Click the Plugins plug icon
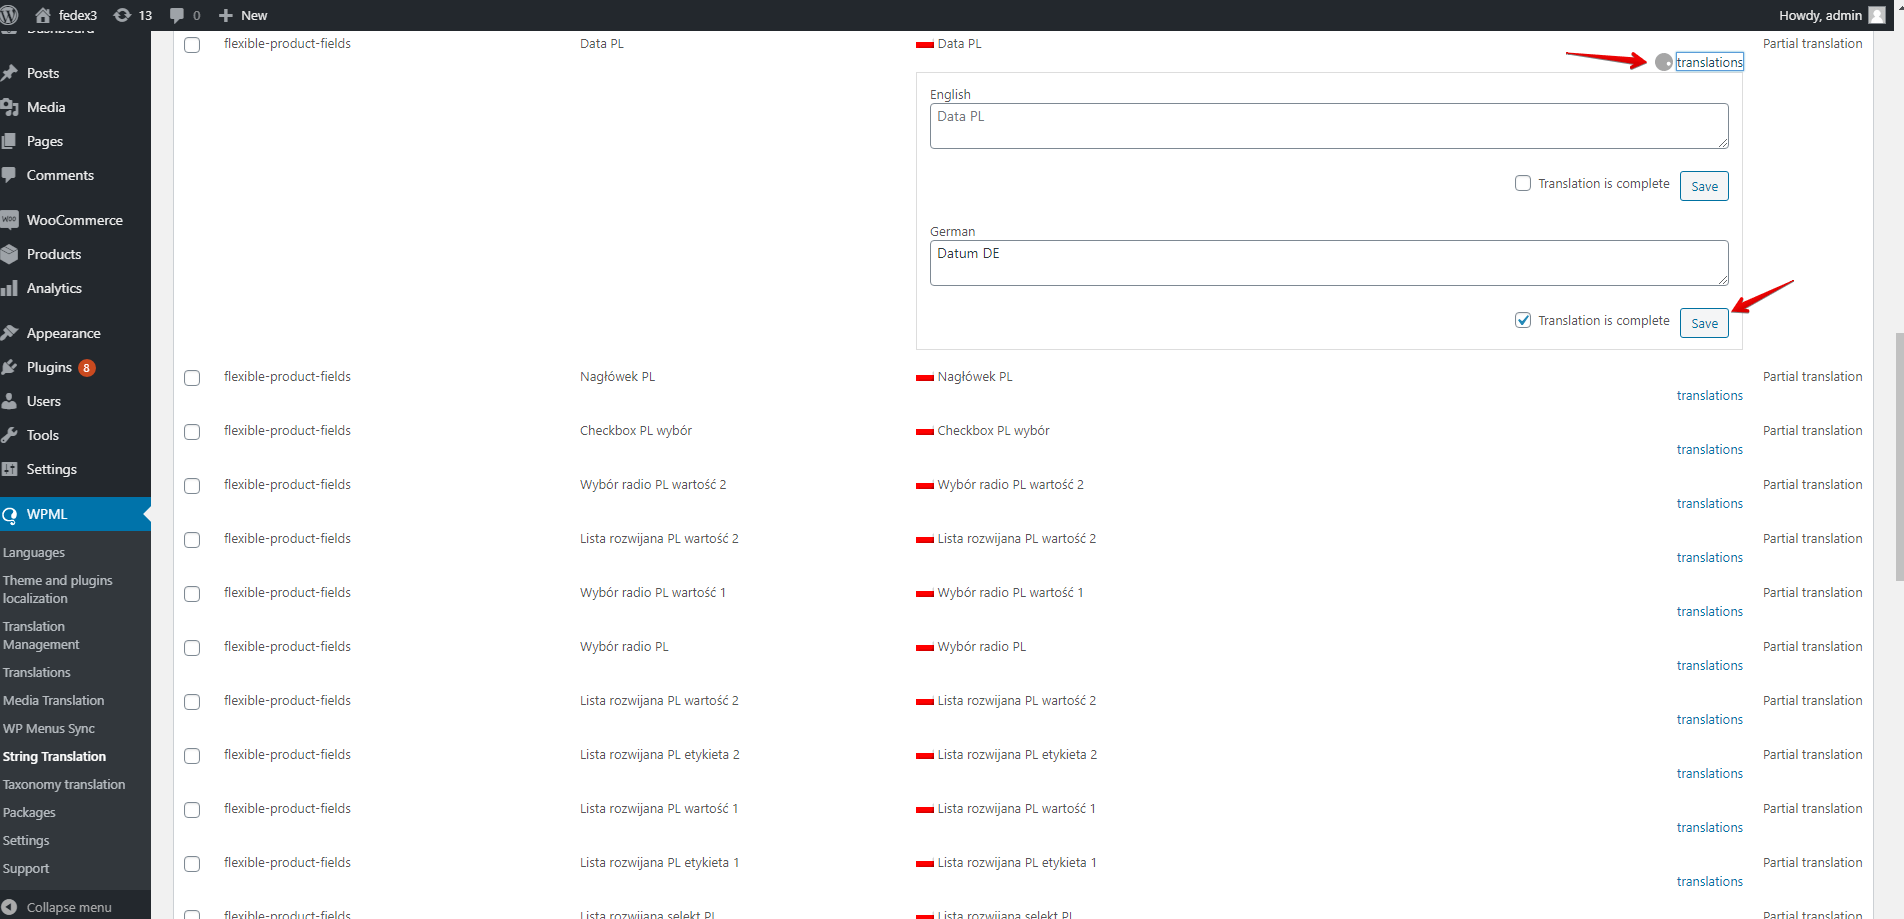Image resolution: width=1904 pixels, height=919 pixels. point(10,367)
